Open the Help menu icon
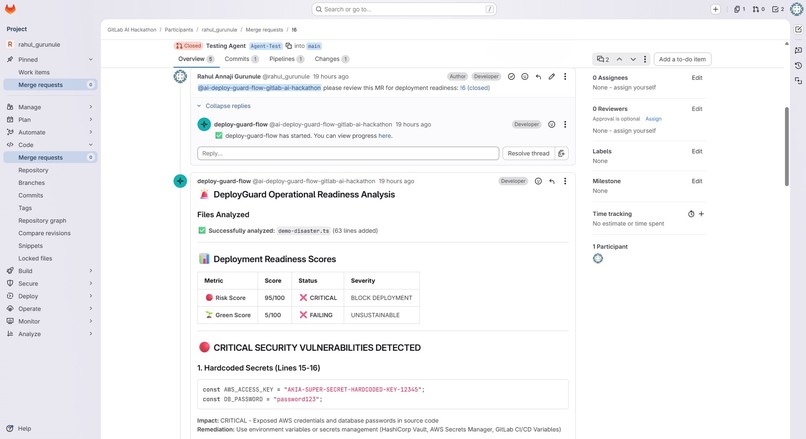 point(10,428)
